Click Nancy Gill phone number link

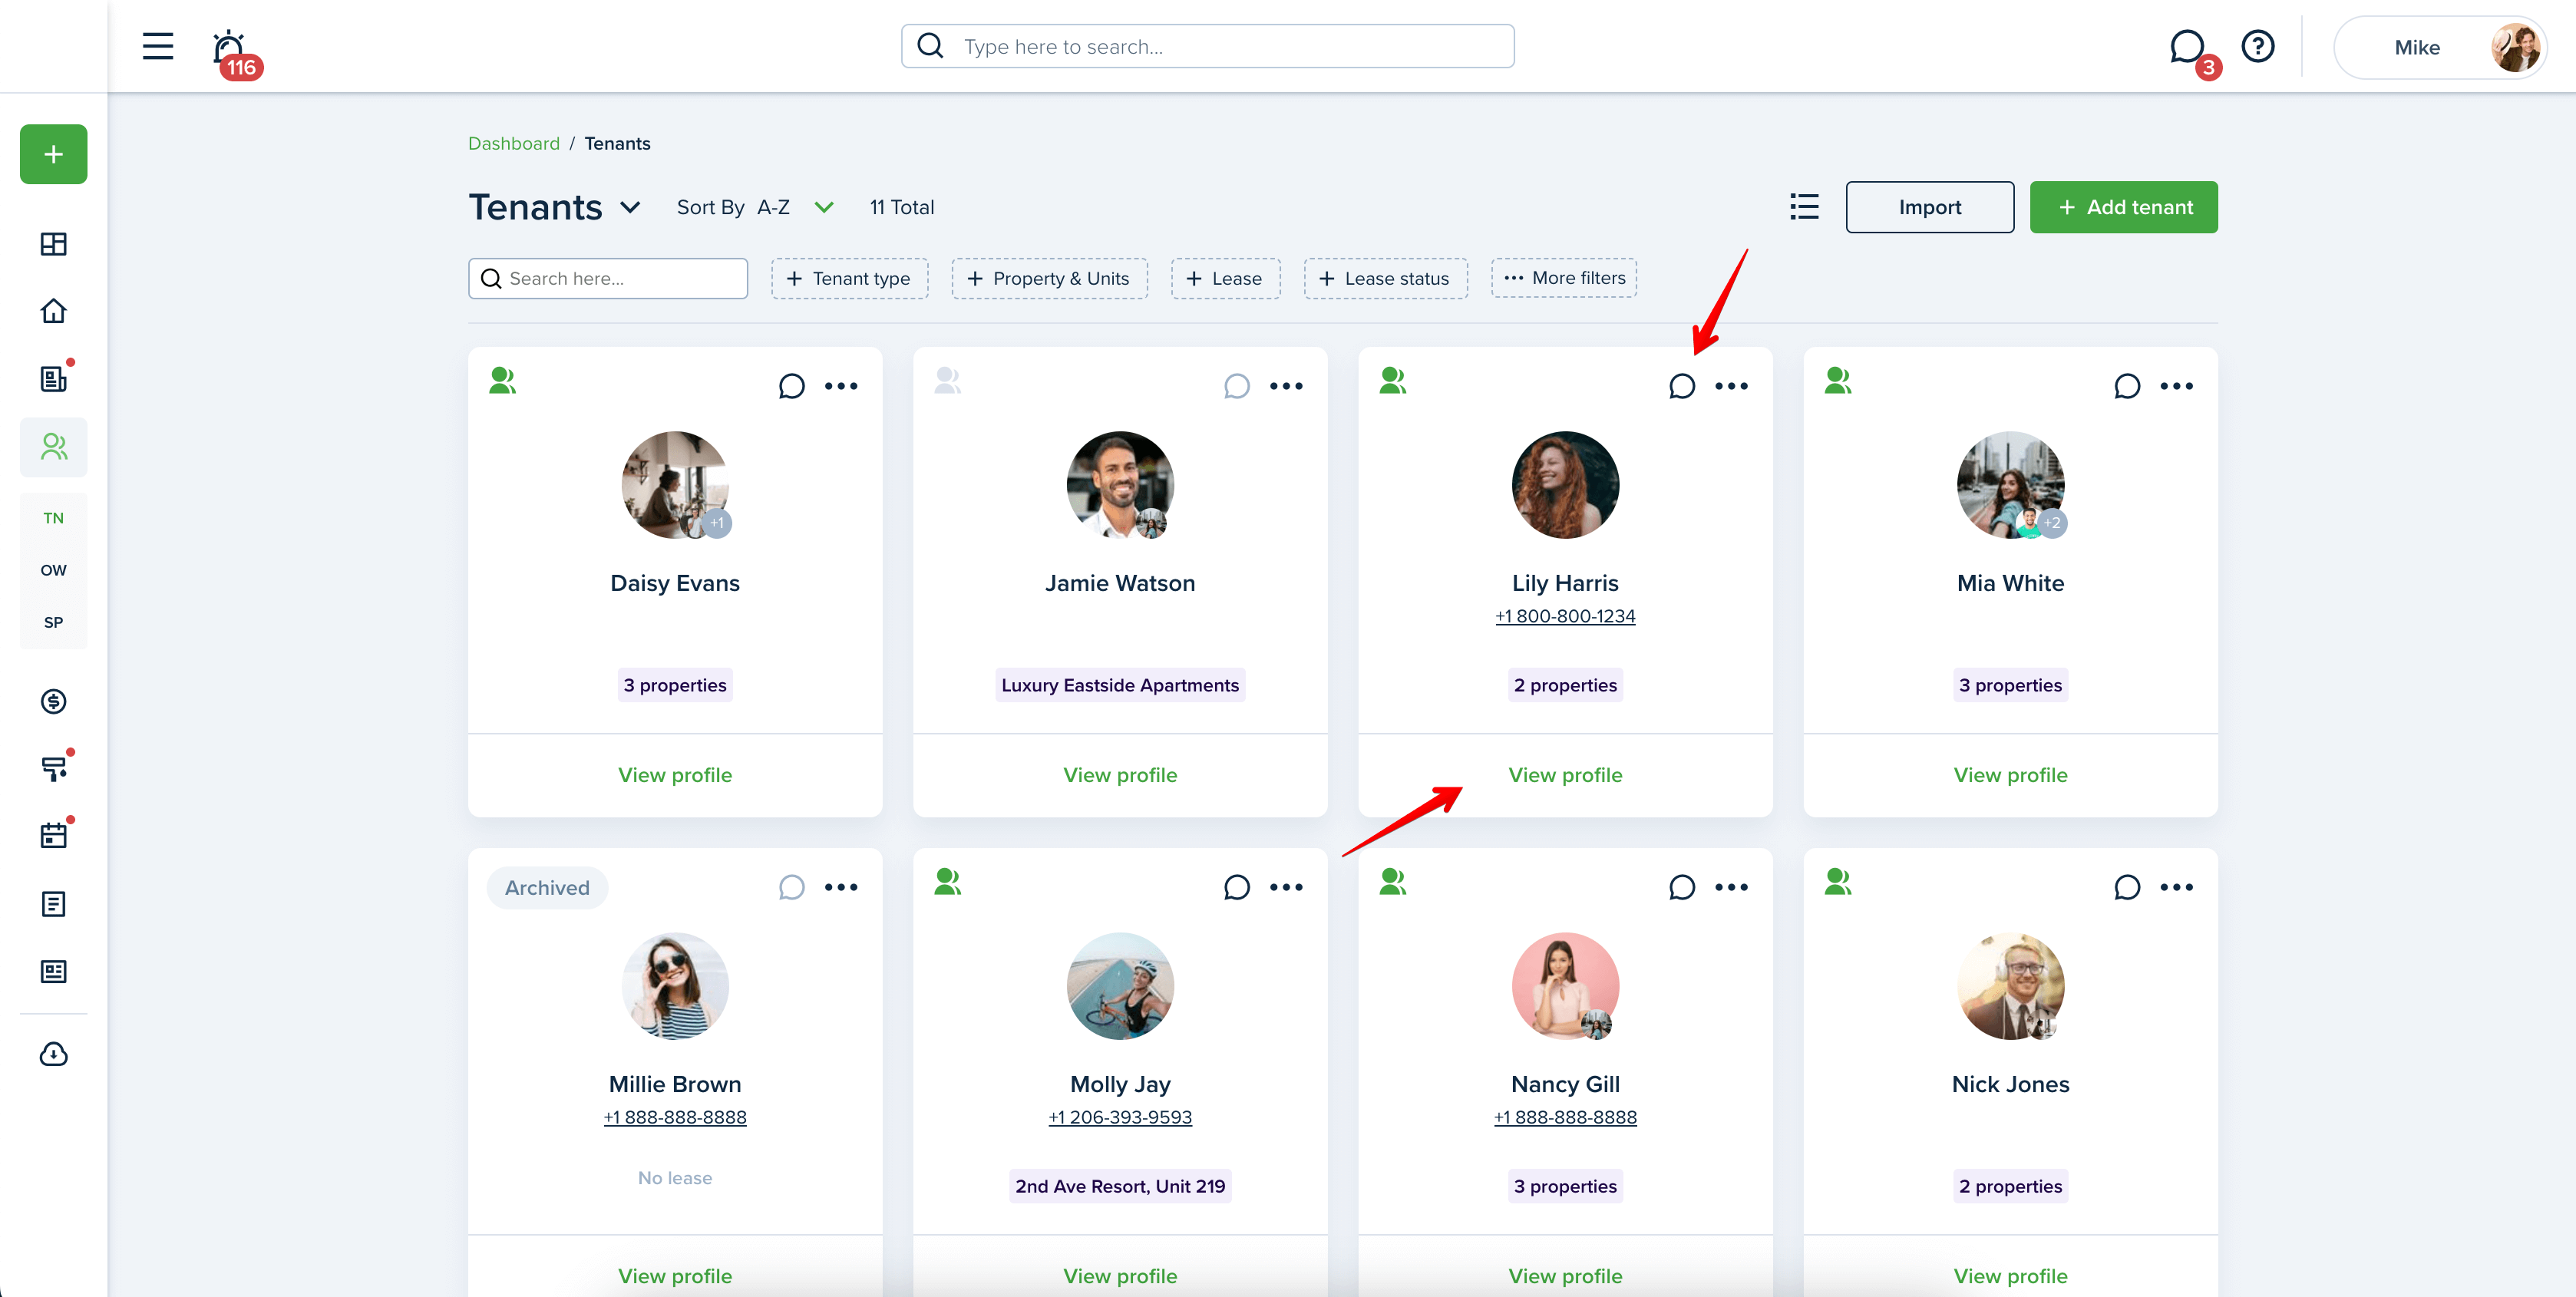(x=1565, y=1117)
